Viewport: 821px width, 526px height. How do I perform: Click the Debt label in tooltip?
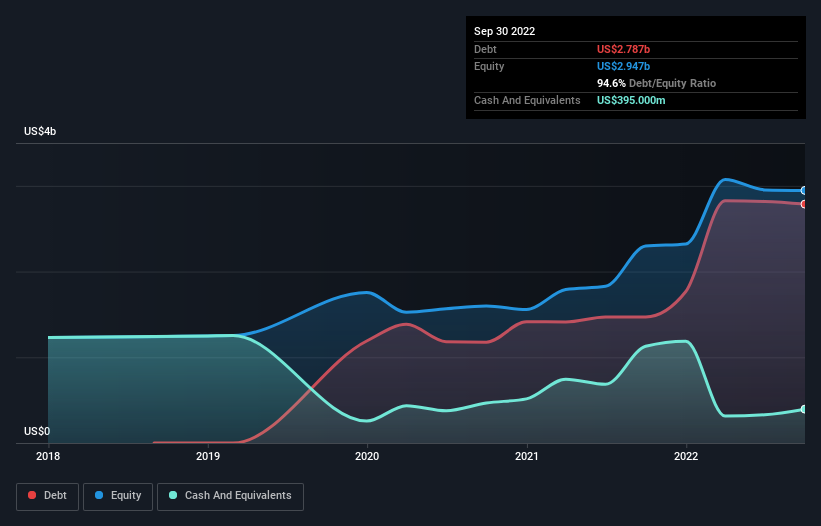[x=485, y=49]
